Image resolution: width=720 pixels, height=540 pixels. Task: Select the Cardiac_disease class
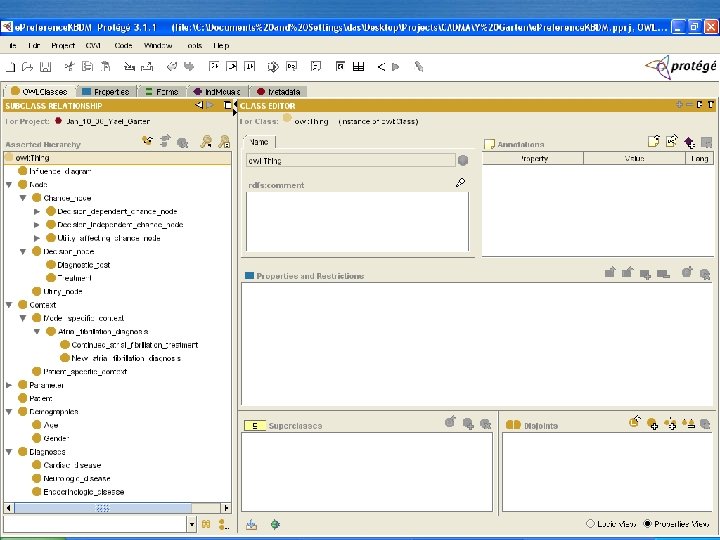pos(72,465)
